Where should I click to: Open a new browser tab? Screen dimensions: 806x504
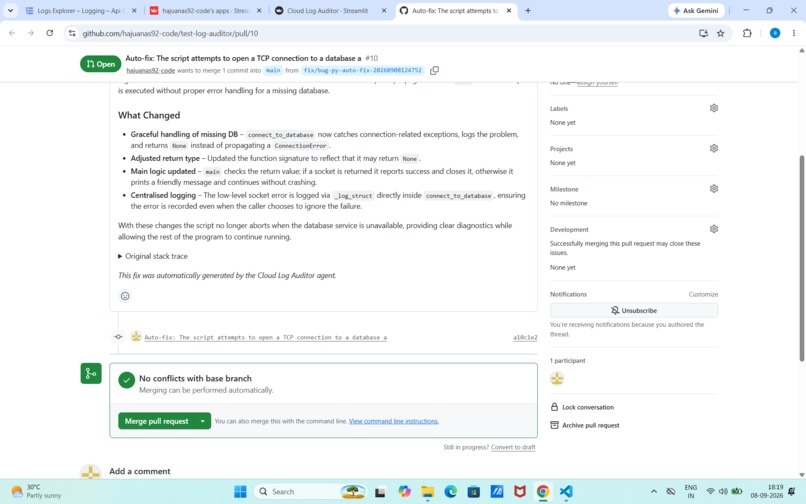528,10
